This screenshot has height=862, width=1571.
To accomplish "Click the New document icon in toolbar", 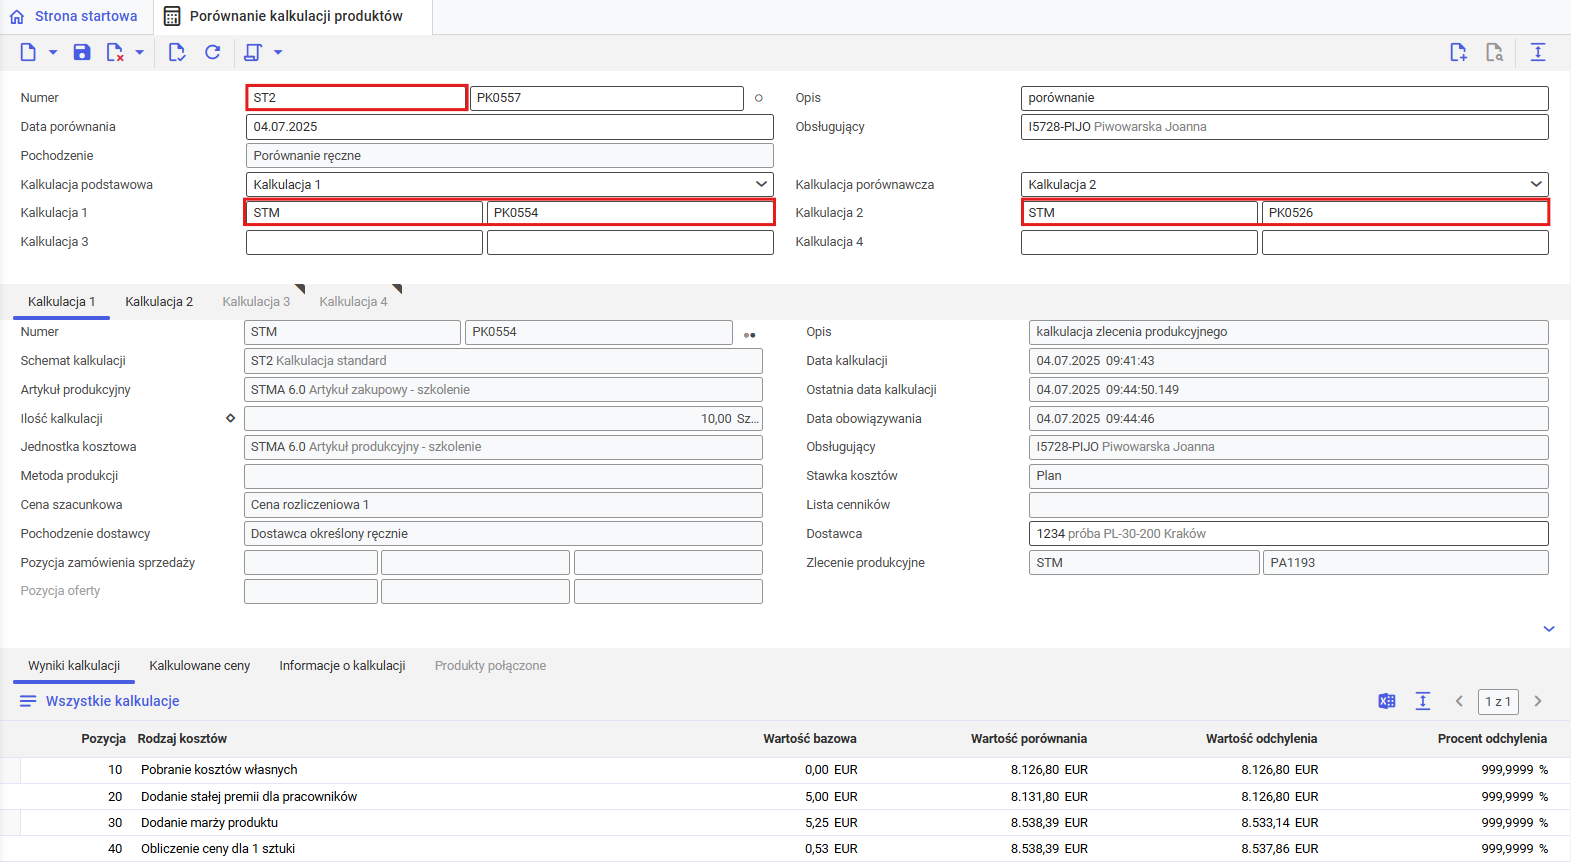I will (x=28, y=52).
